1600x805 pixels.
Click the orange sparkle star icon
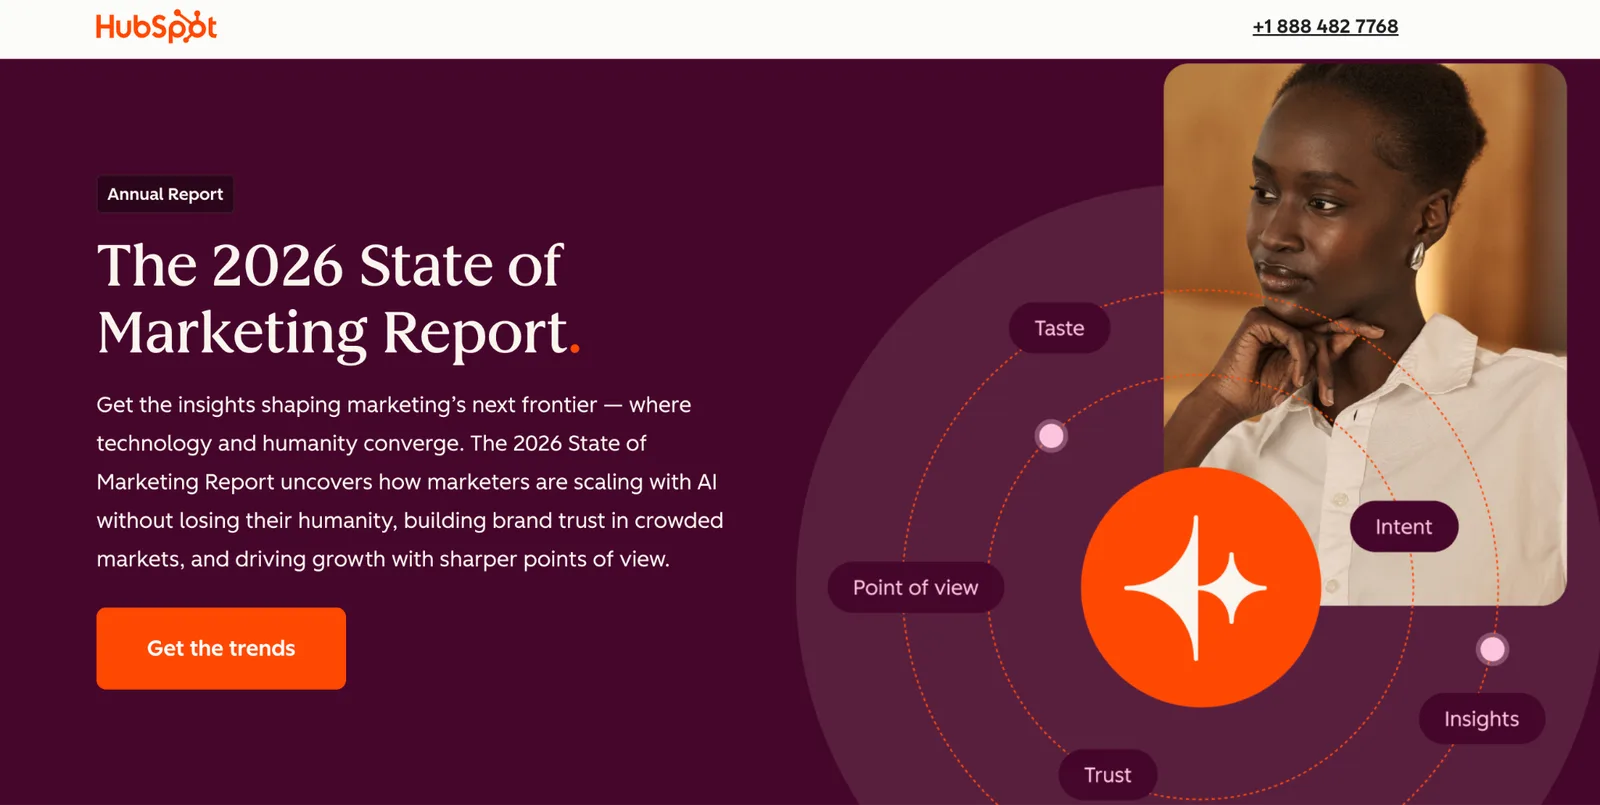1200,587
